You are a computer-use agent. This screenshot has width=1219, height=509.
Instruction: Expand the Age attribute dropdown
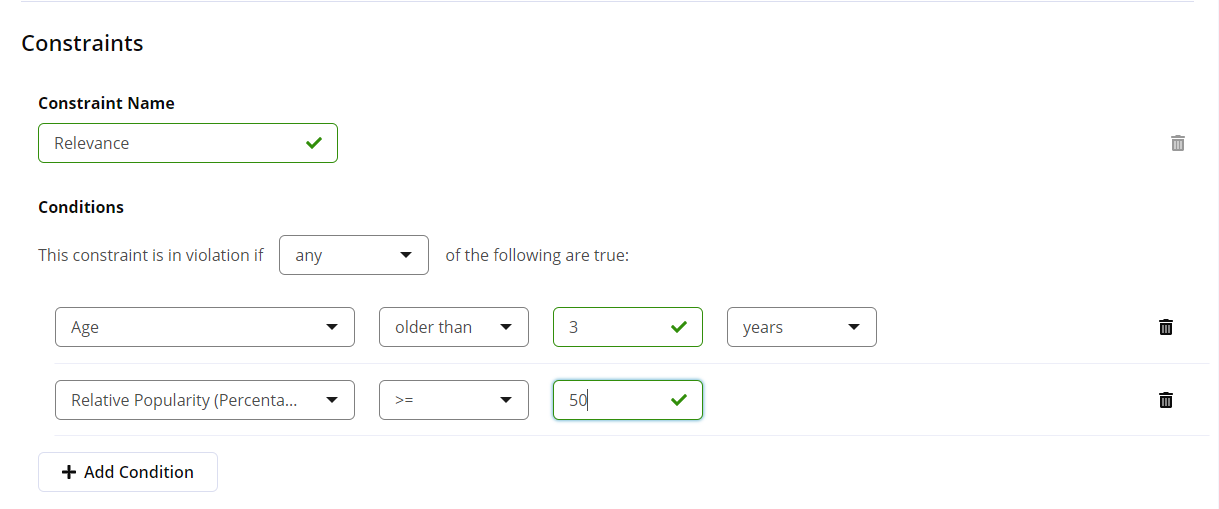[x=205, y=327]
